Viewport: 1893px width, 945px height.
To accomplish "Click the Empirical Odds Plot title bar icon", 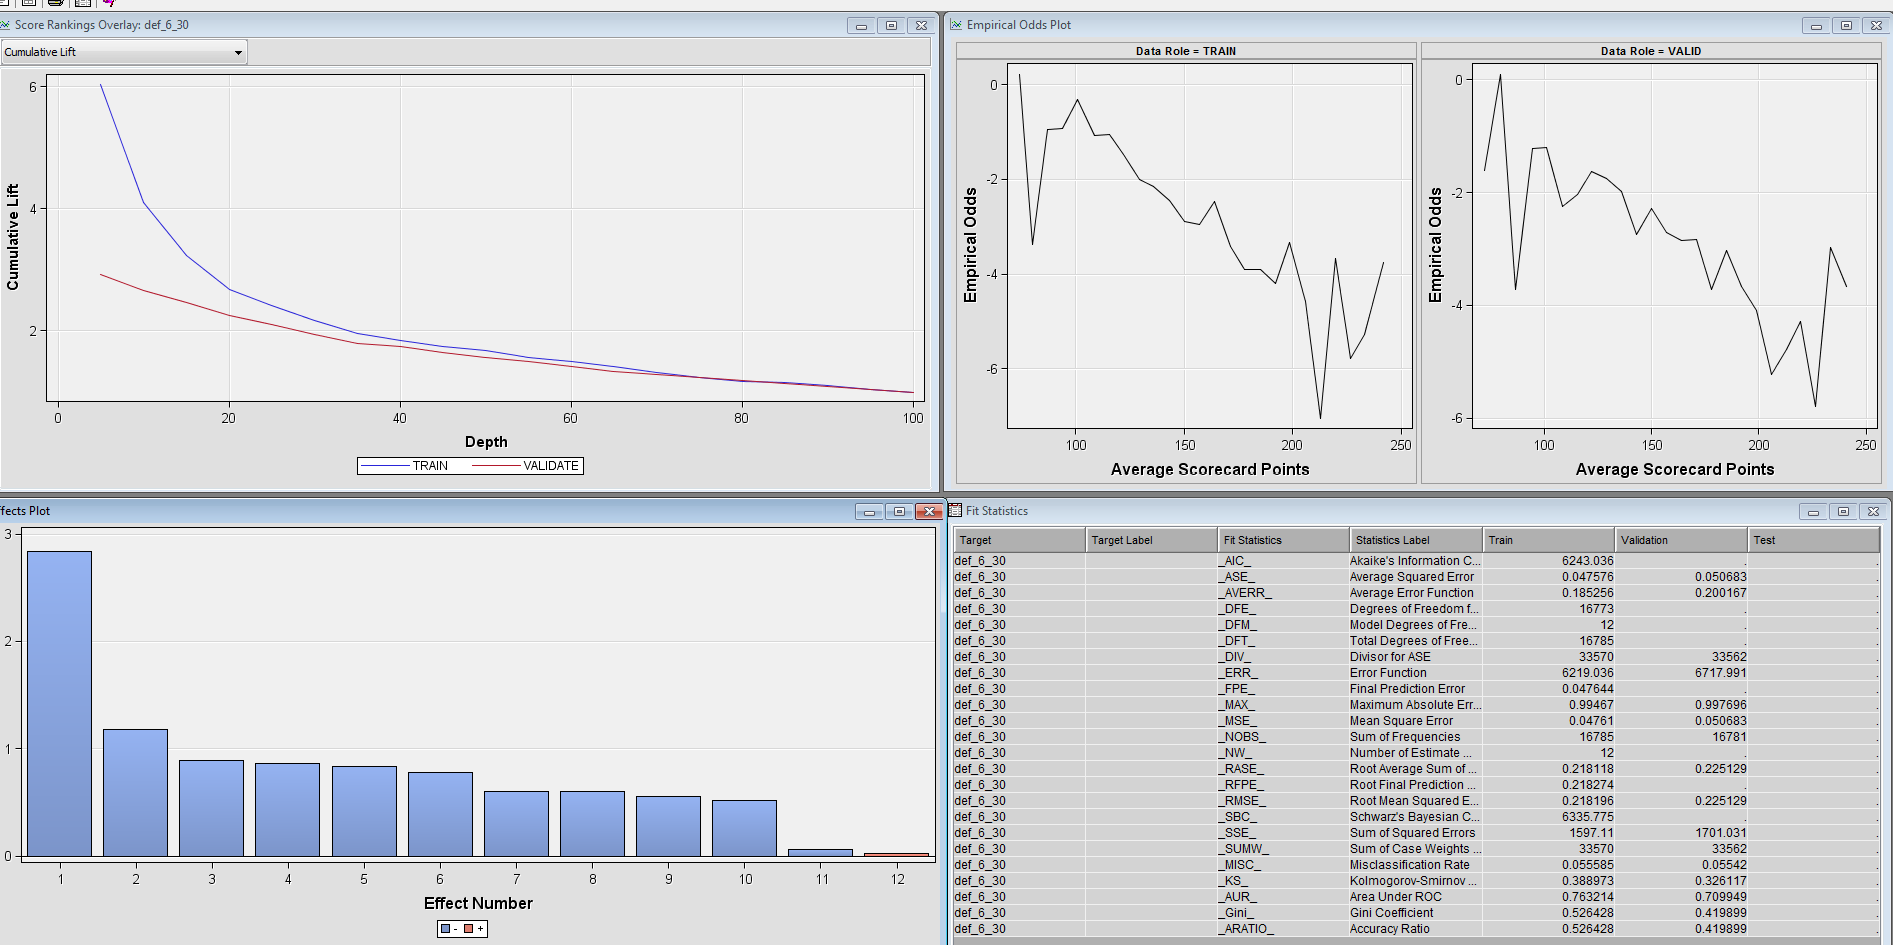I will 958,25.
